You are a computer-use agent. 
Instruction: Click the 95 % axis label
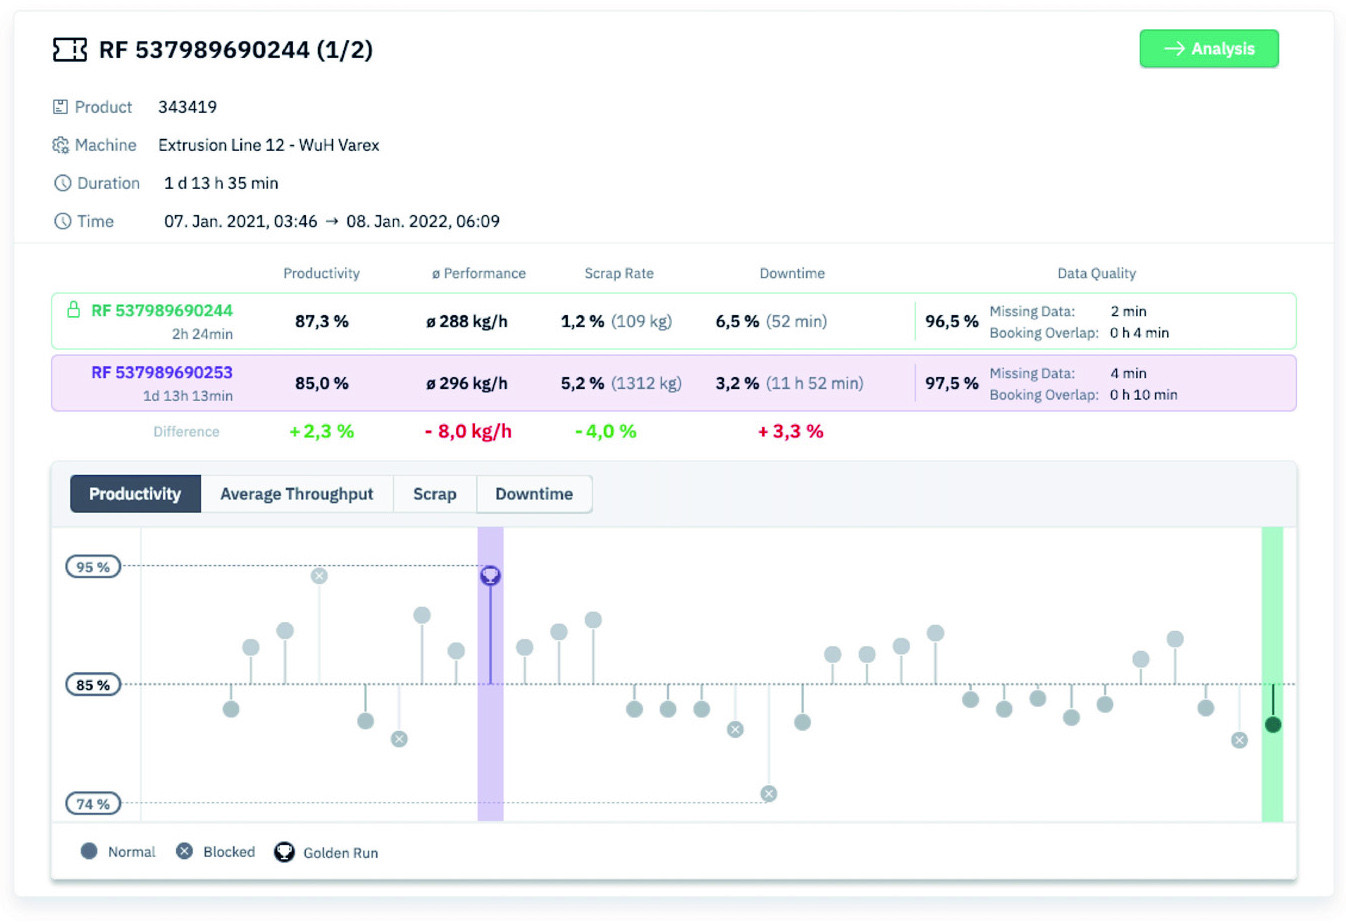pos(93,567)
